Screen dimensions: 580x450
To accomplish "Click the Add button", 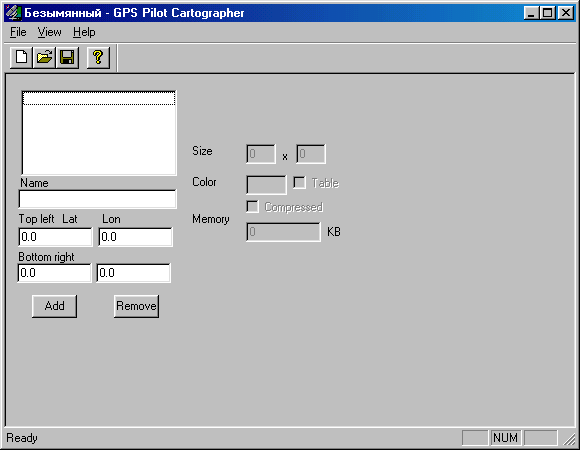I will tap(54, 306).
